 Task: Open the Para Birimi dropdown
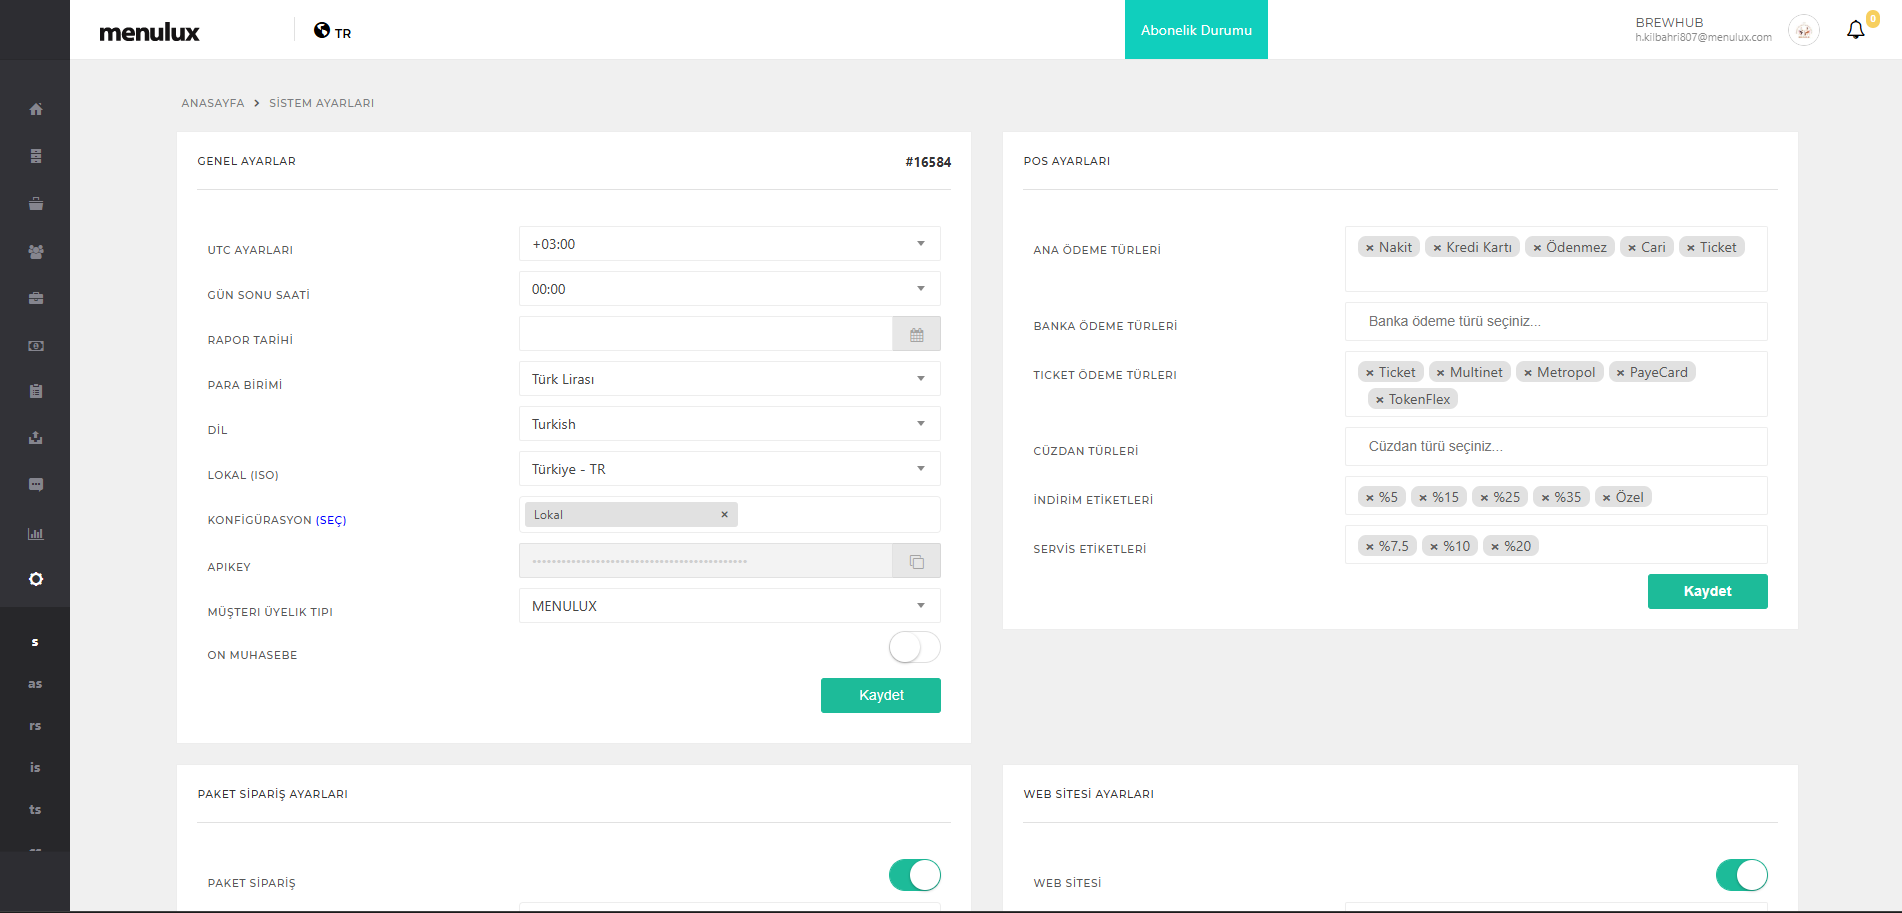(x=729, y=379)
